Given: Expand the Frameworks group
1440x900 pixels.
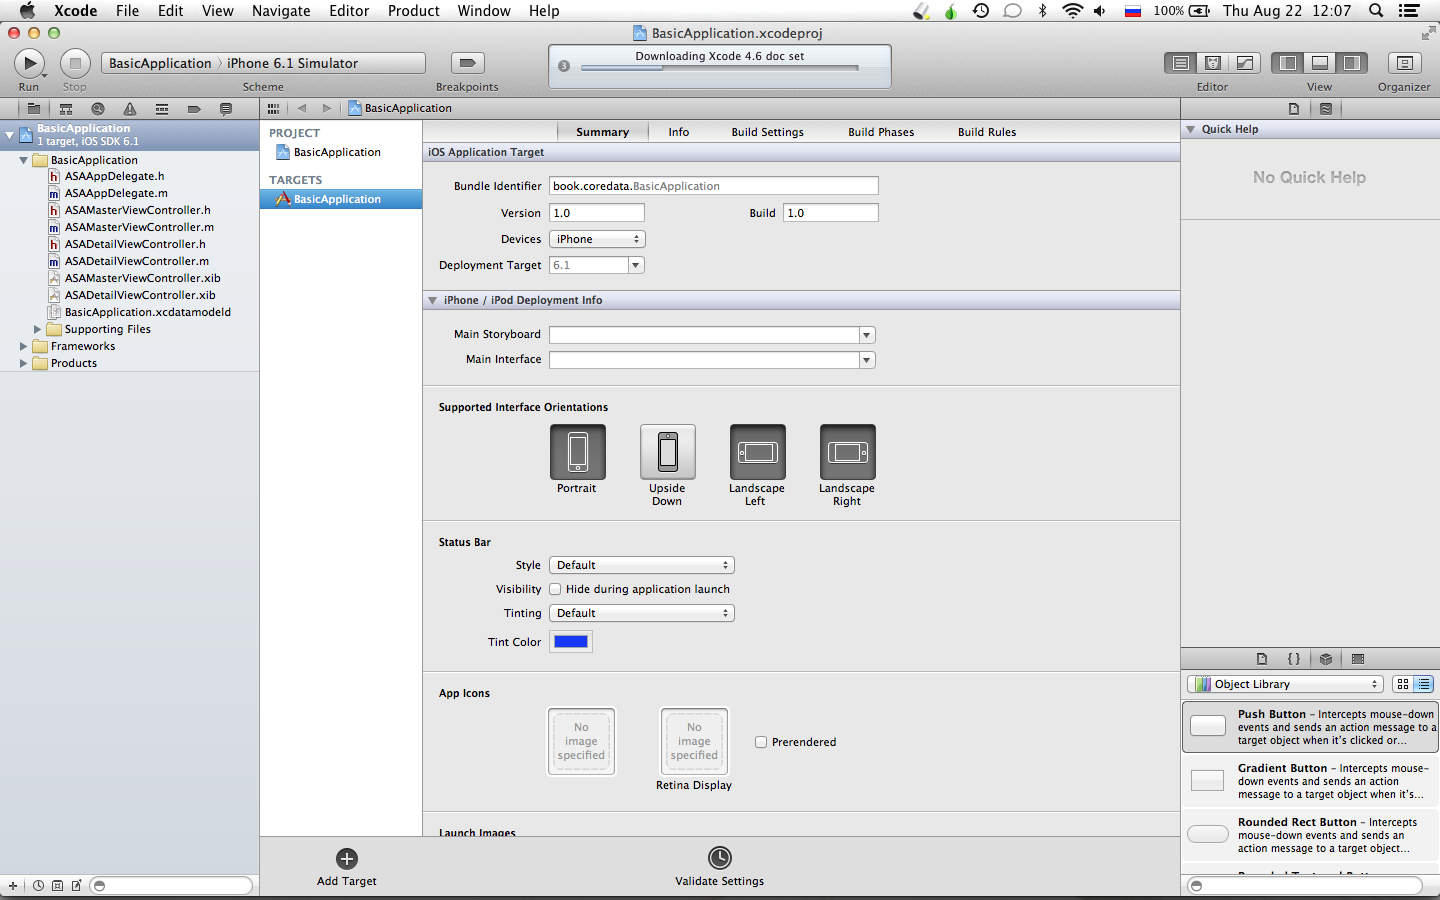Looking at the screenshot, I should click(24, 346).
